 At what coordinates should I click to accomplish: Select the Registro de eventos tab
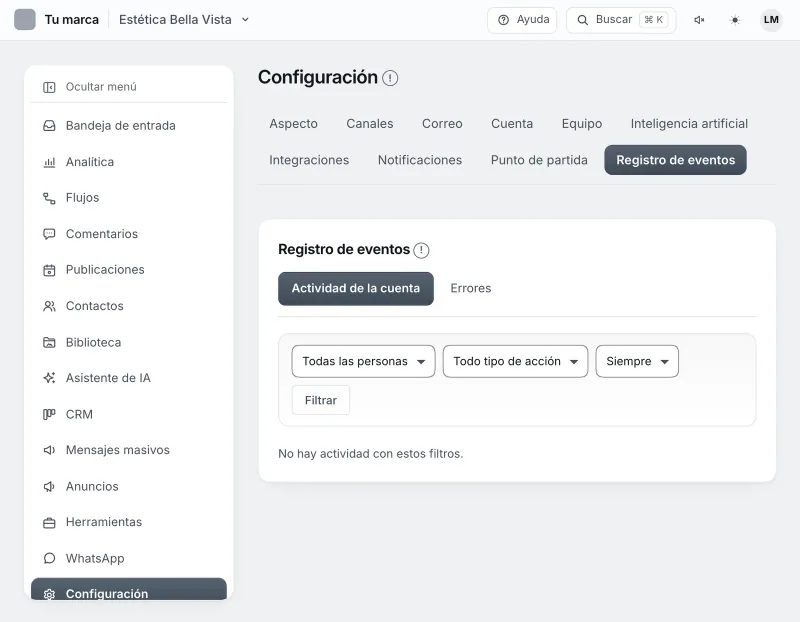[676, 160]
